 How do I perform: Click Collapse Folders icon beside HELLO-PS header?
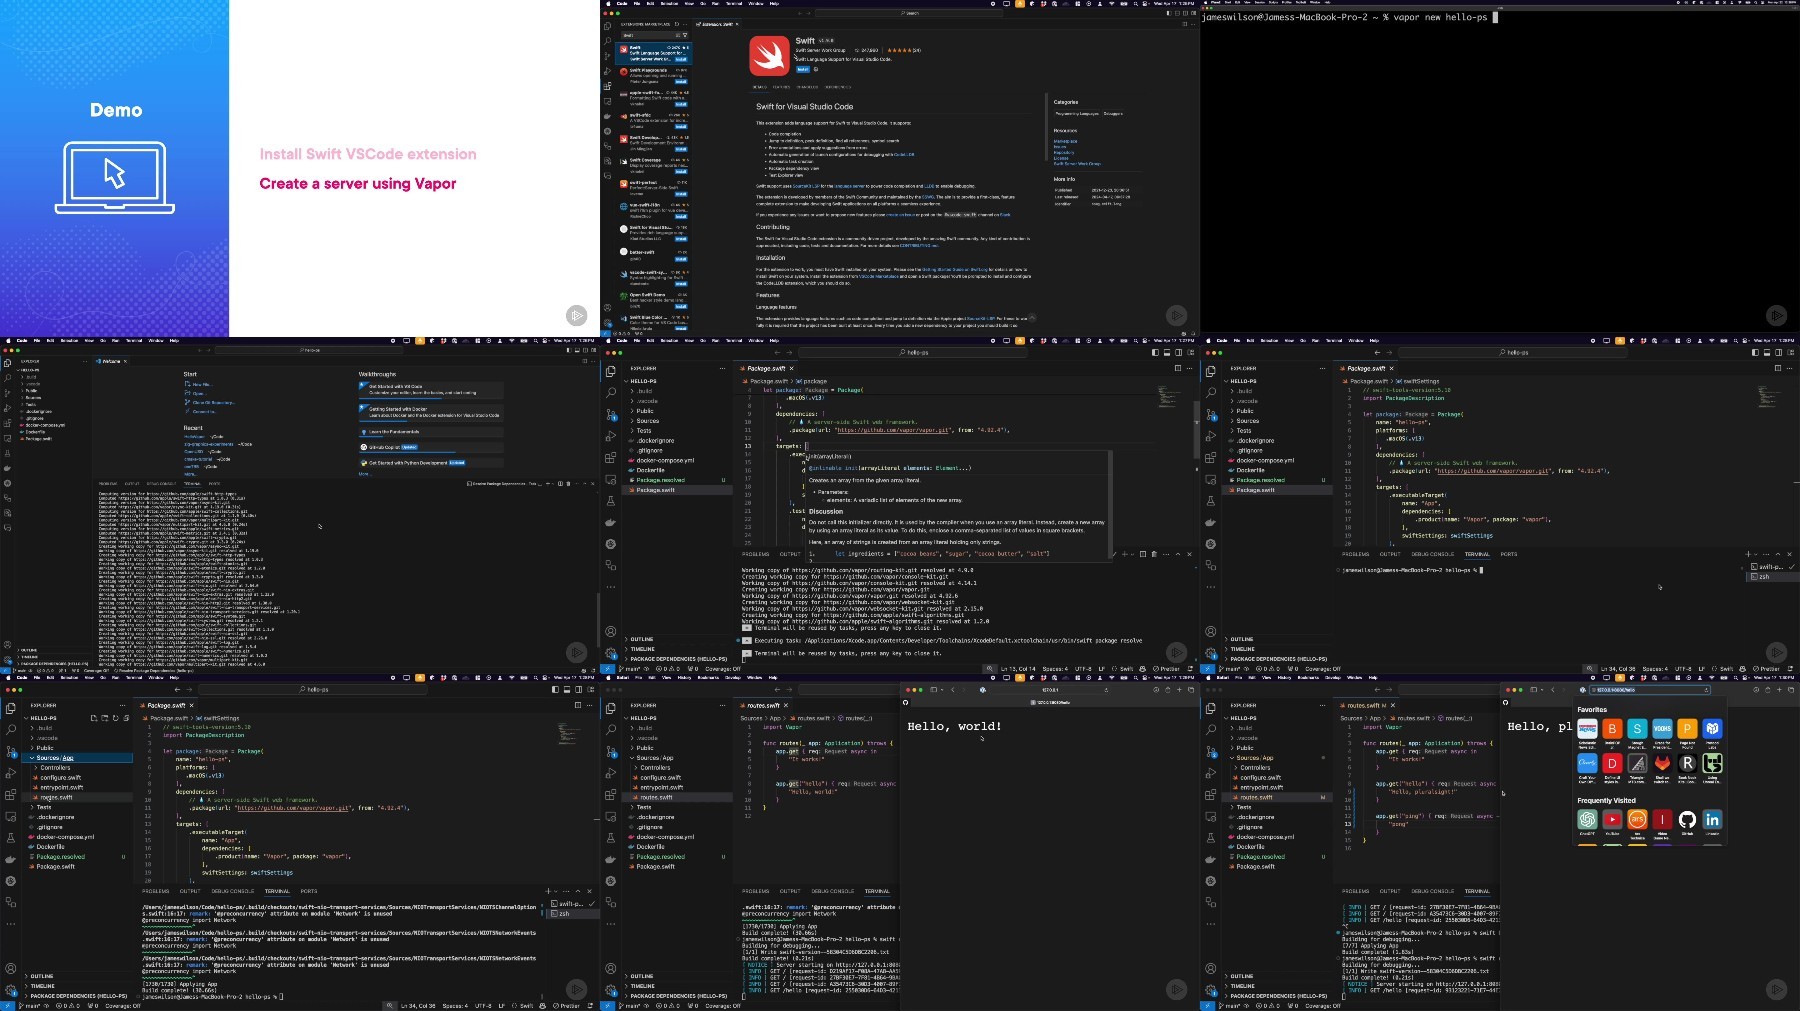pyautogui.click(x=126, y=718)
